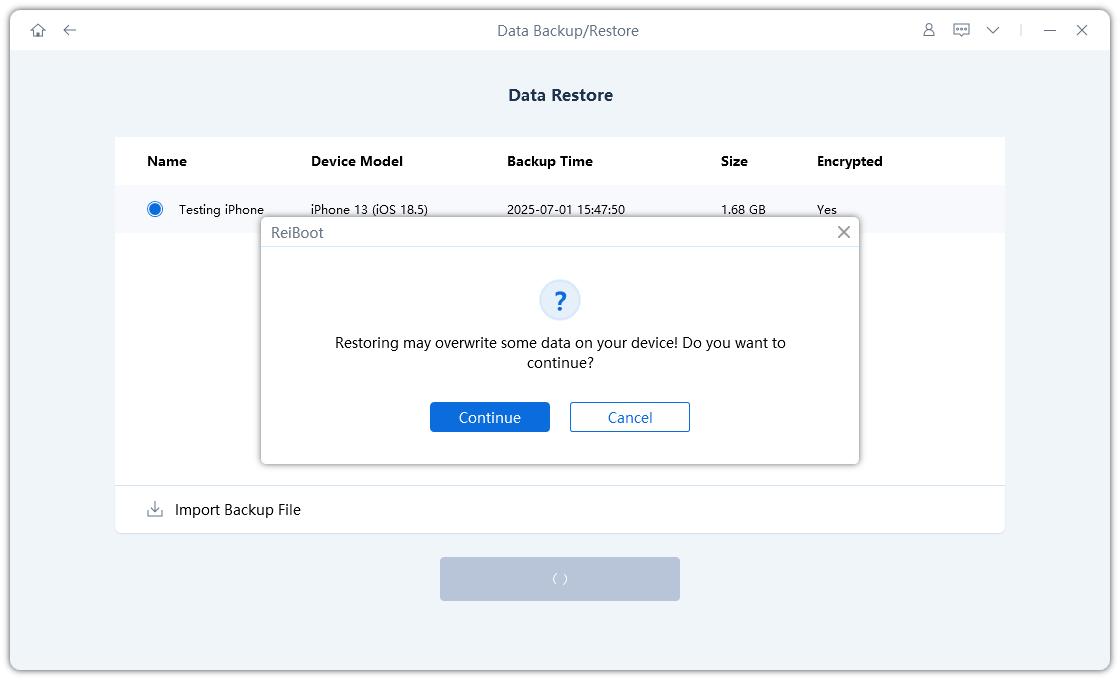This screenshot has width=1120, height=680.
Task: Click the Name column header
Action: [x=167, y=161]
